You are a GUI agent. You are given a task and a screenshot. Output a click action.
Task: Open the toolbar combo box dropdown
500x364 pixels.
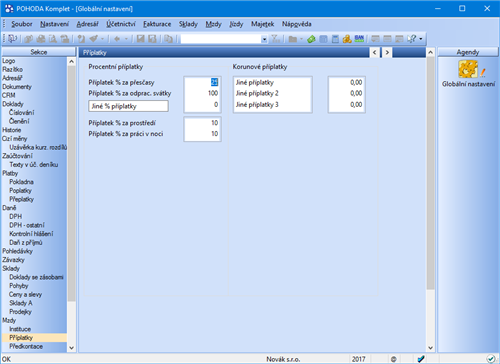coord(264,39)
